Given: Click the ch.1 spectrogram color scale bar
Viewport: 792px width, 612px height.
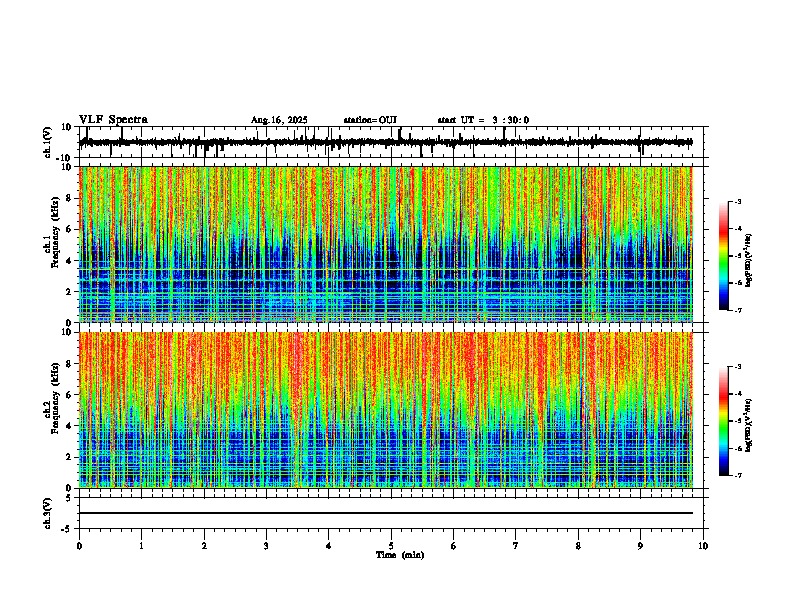Looking at the screenshot, I should pyautogui.click(x=724, y=256).
